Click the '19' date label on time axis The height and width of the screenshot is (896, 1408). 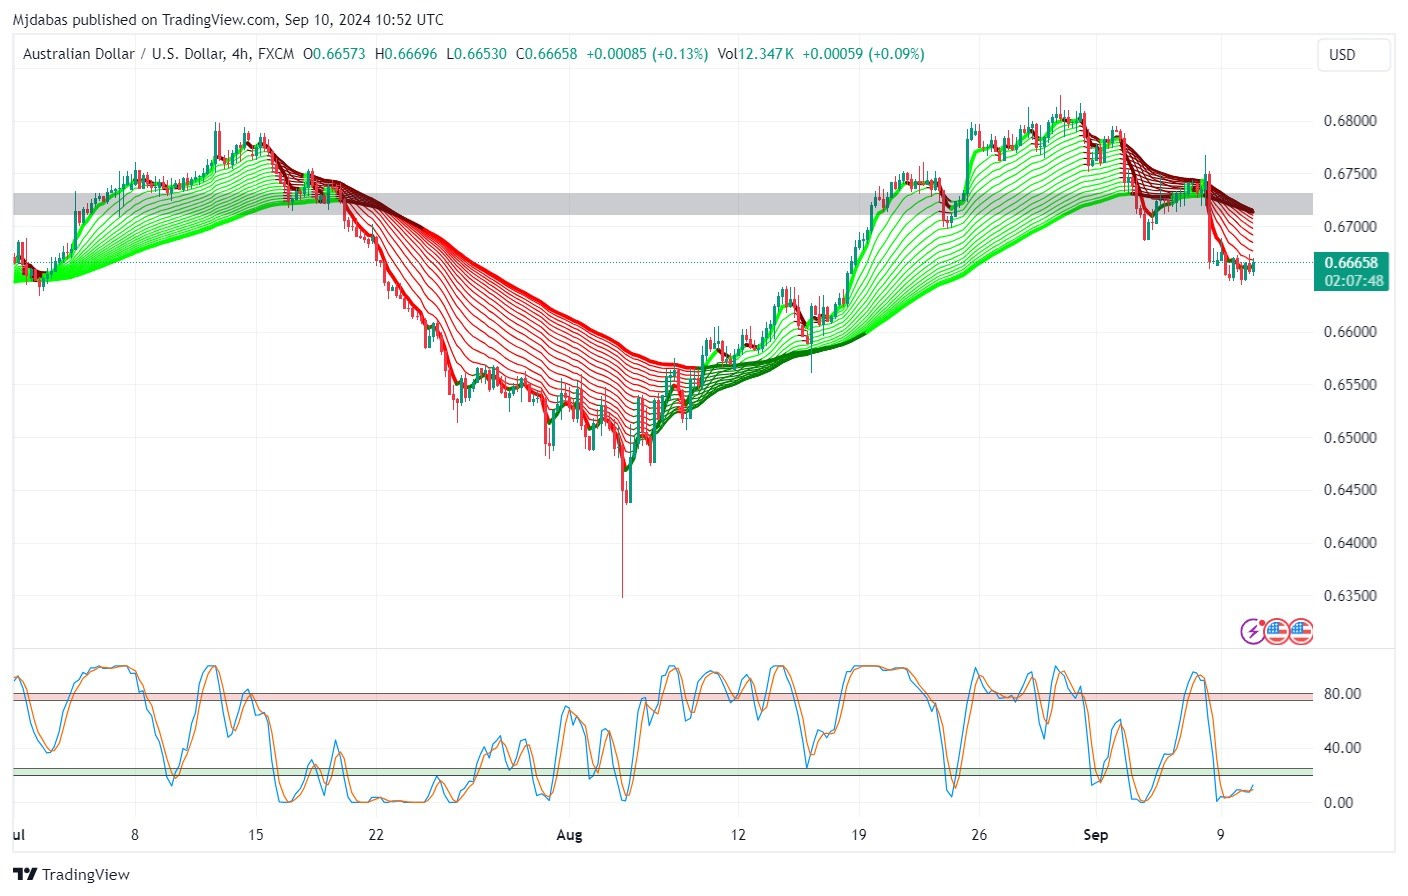click(859, 835)
